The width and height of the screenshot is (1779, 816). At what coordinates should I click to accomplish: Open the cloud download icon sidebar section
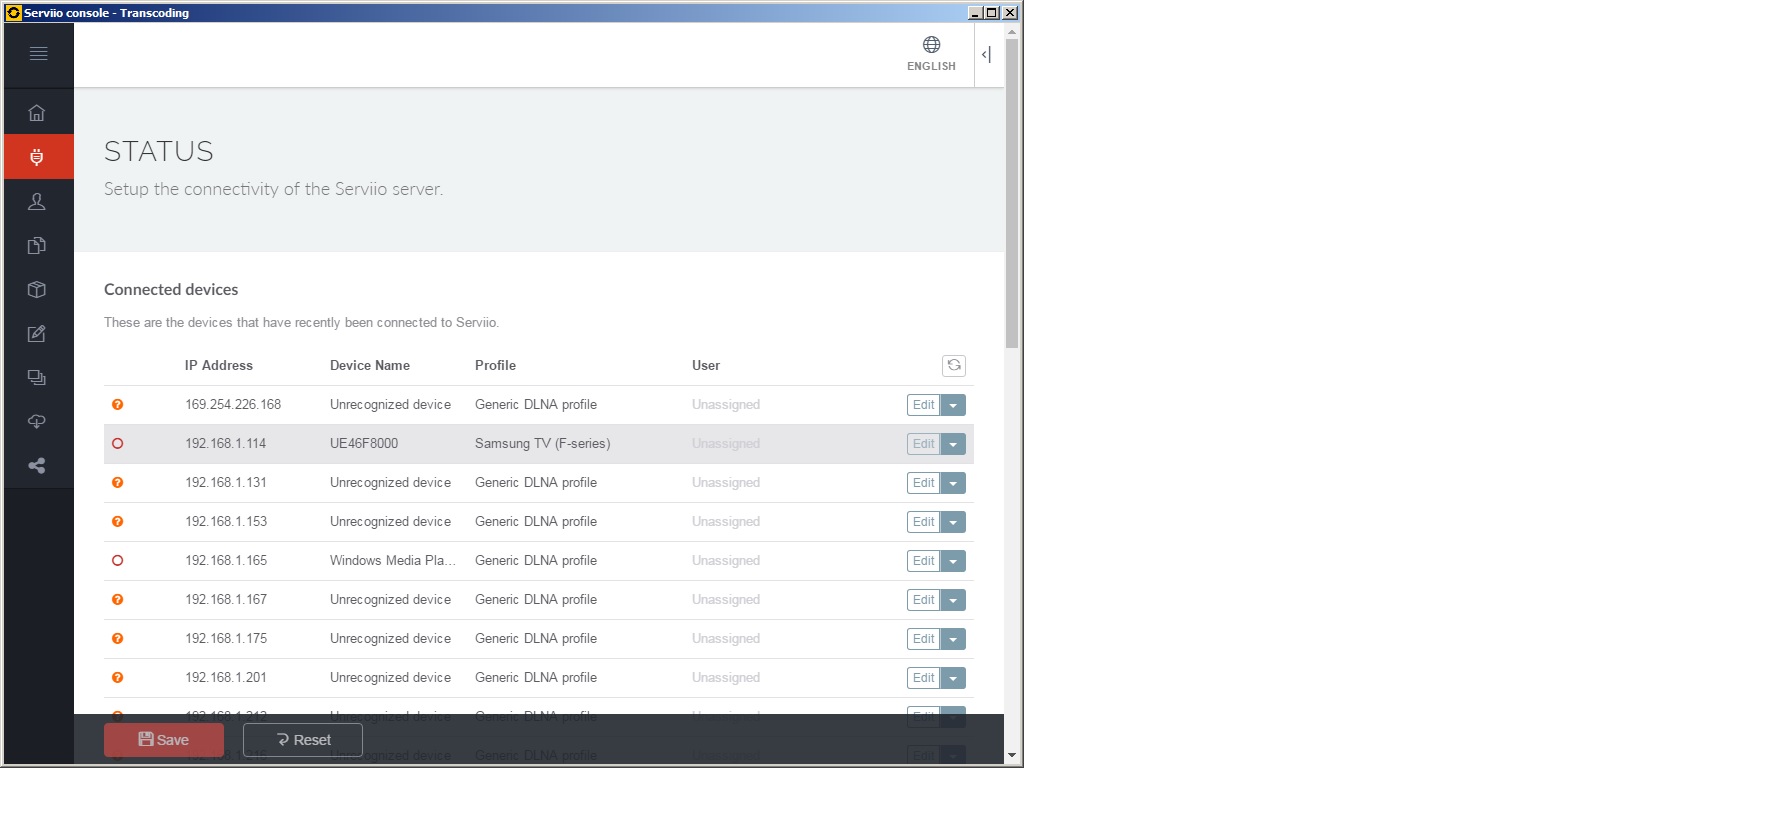[x=37, y=422]
